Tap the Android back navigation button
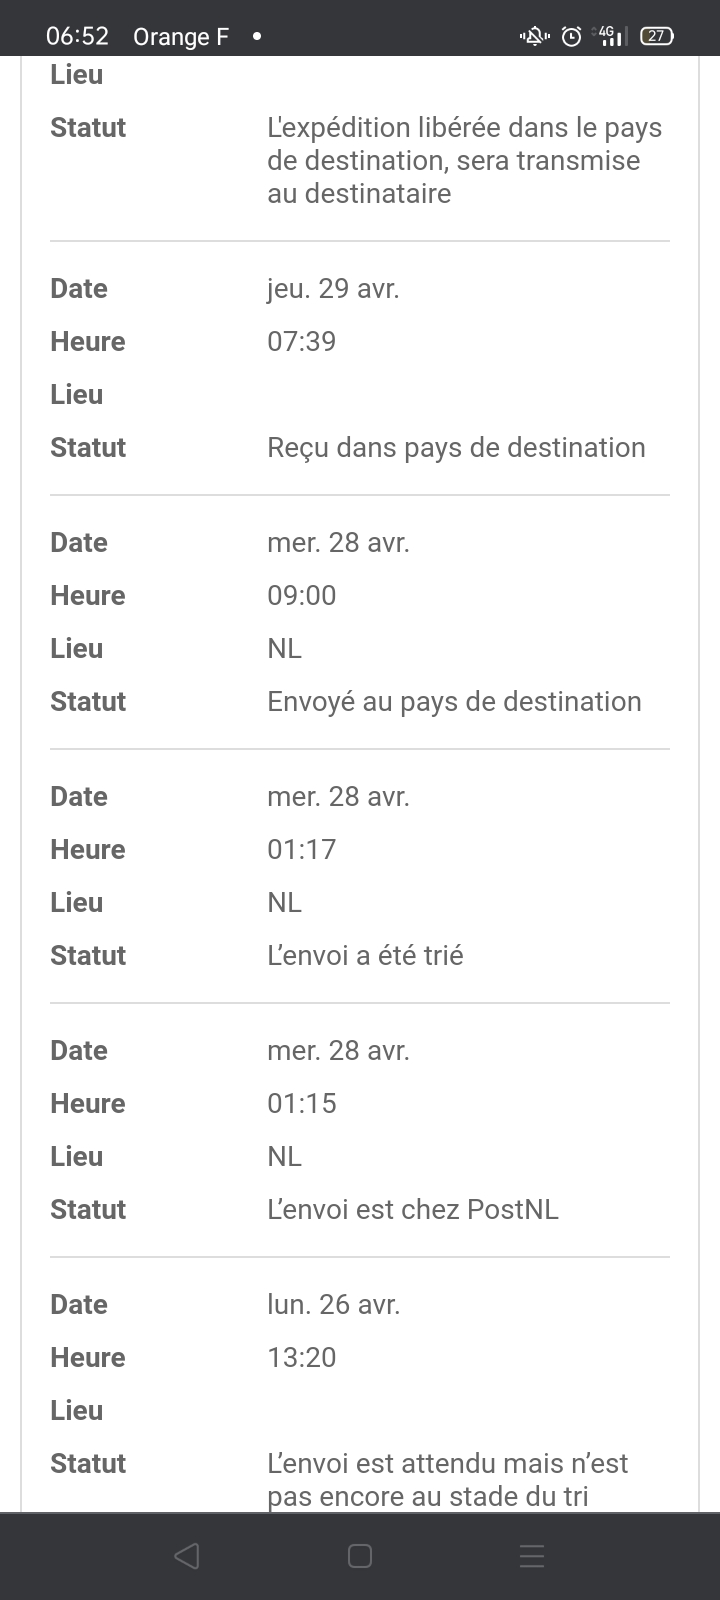 point(187,1556)
